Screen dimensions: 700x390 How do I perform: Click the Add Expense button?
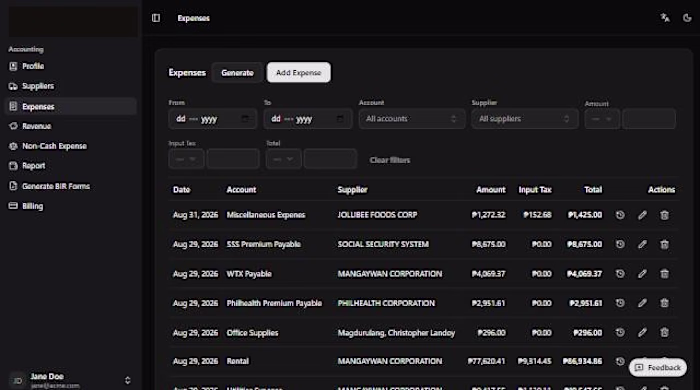tap(299, 72)
